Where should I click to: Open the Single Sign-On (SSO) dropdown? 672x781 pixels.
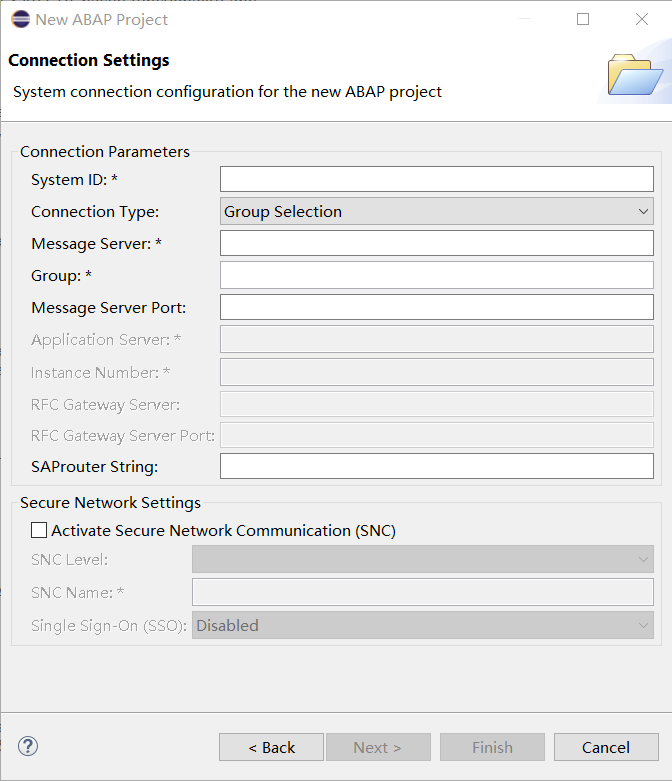[422, 626]
